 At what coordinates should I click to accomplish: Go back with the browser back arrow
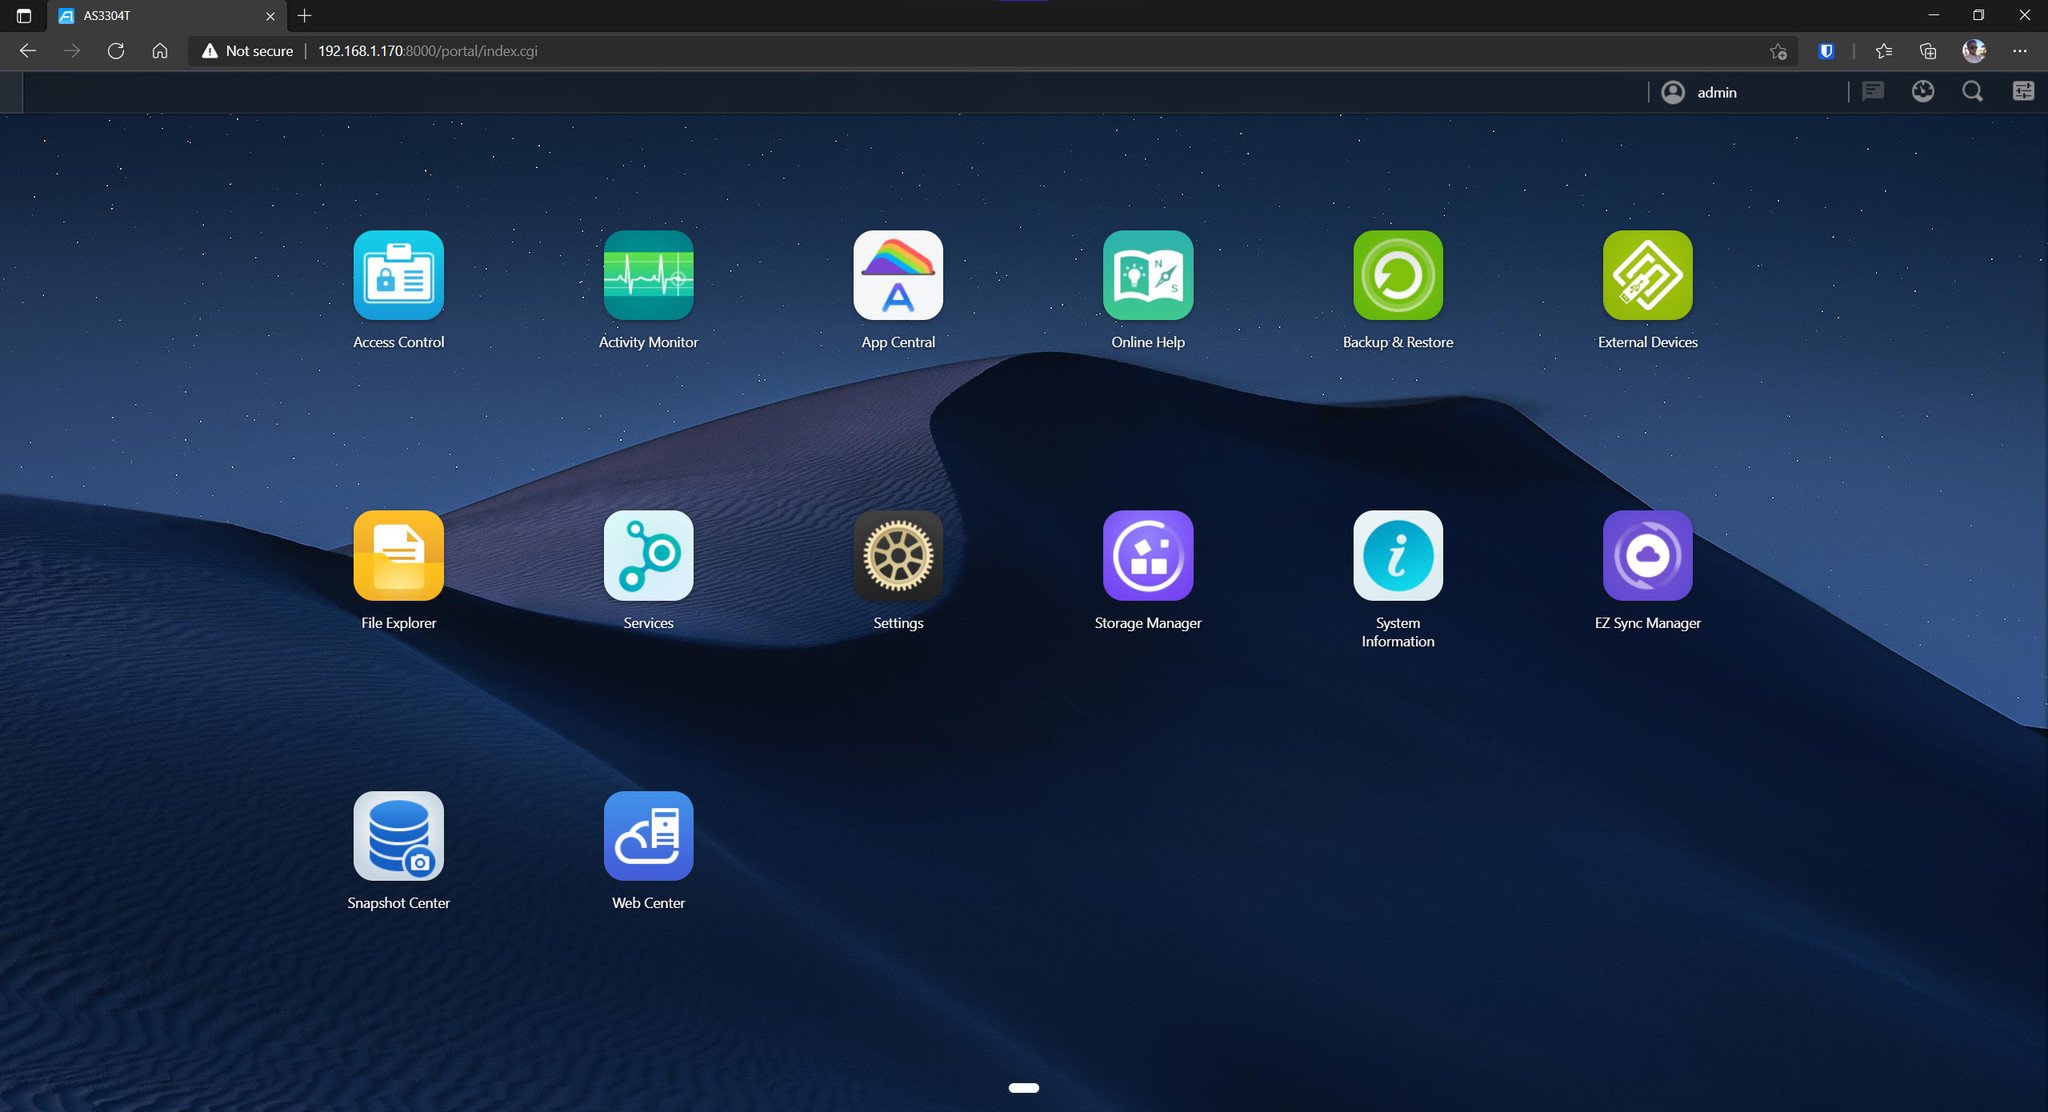click(28, 51)
